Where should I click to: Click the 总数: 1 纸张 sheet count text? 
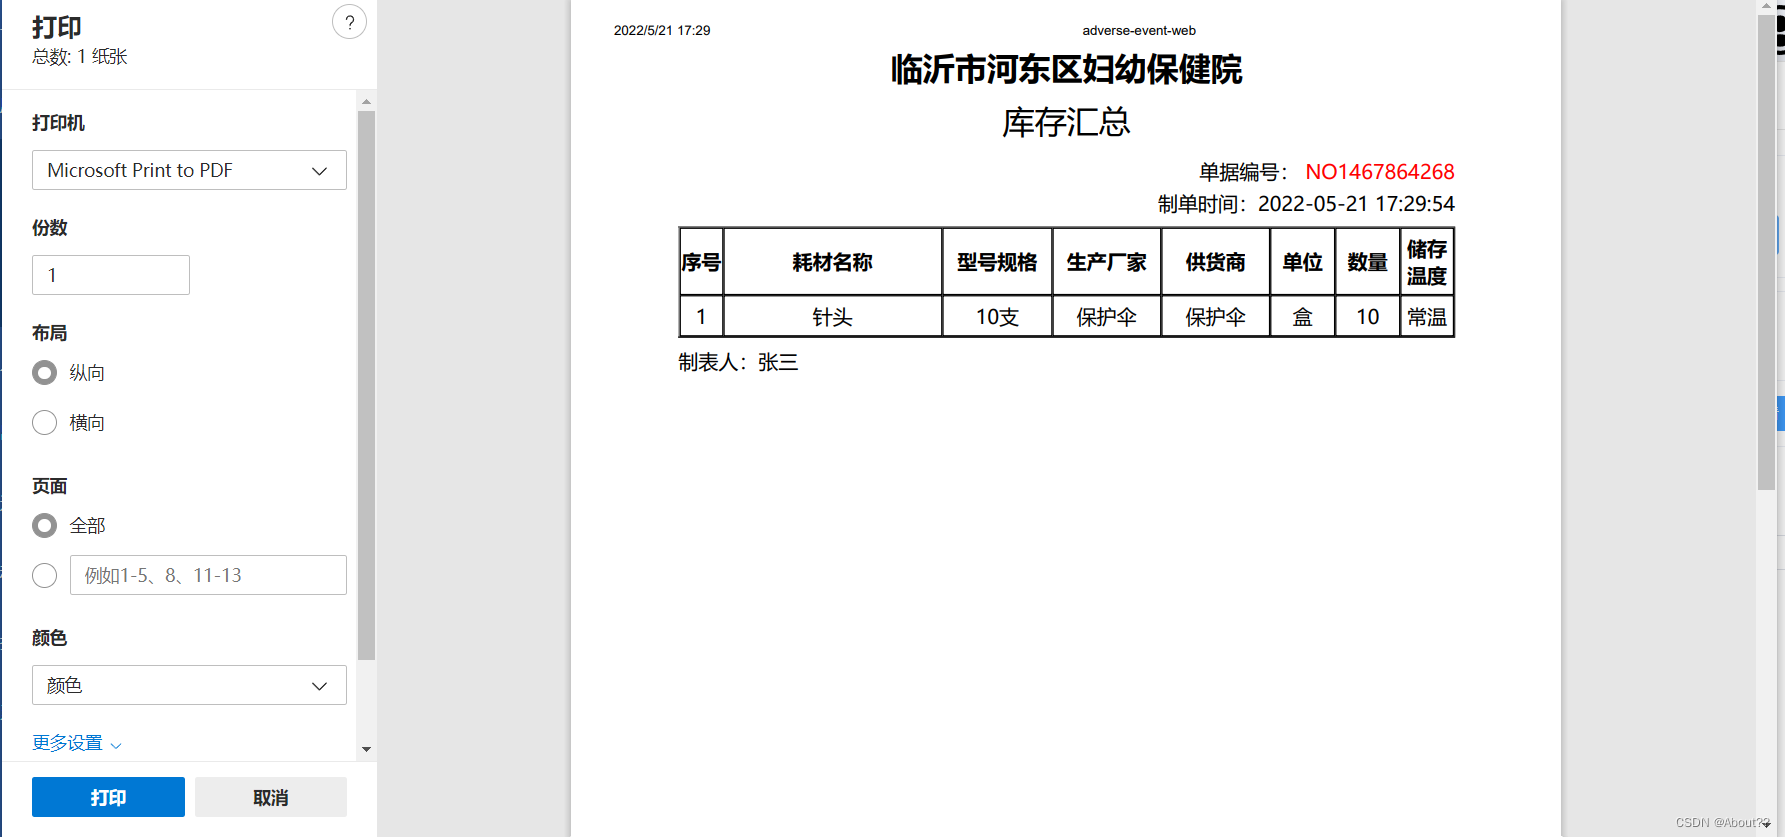(x=80, y=57)
